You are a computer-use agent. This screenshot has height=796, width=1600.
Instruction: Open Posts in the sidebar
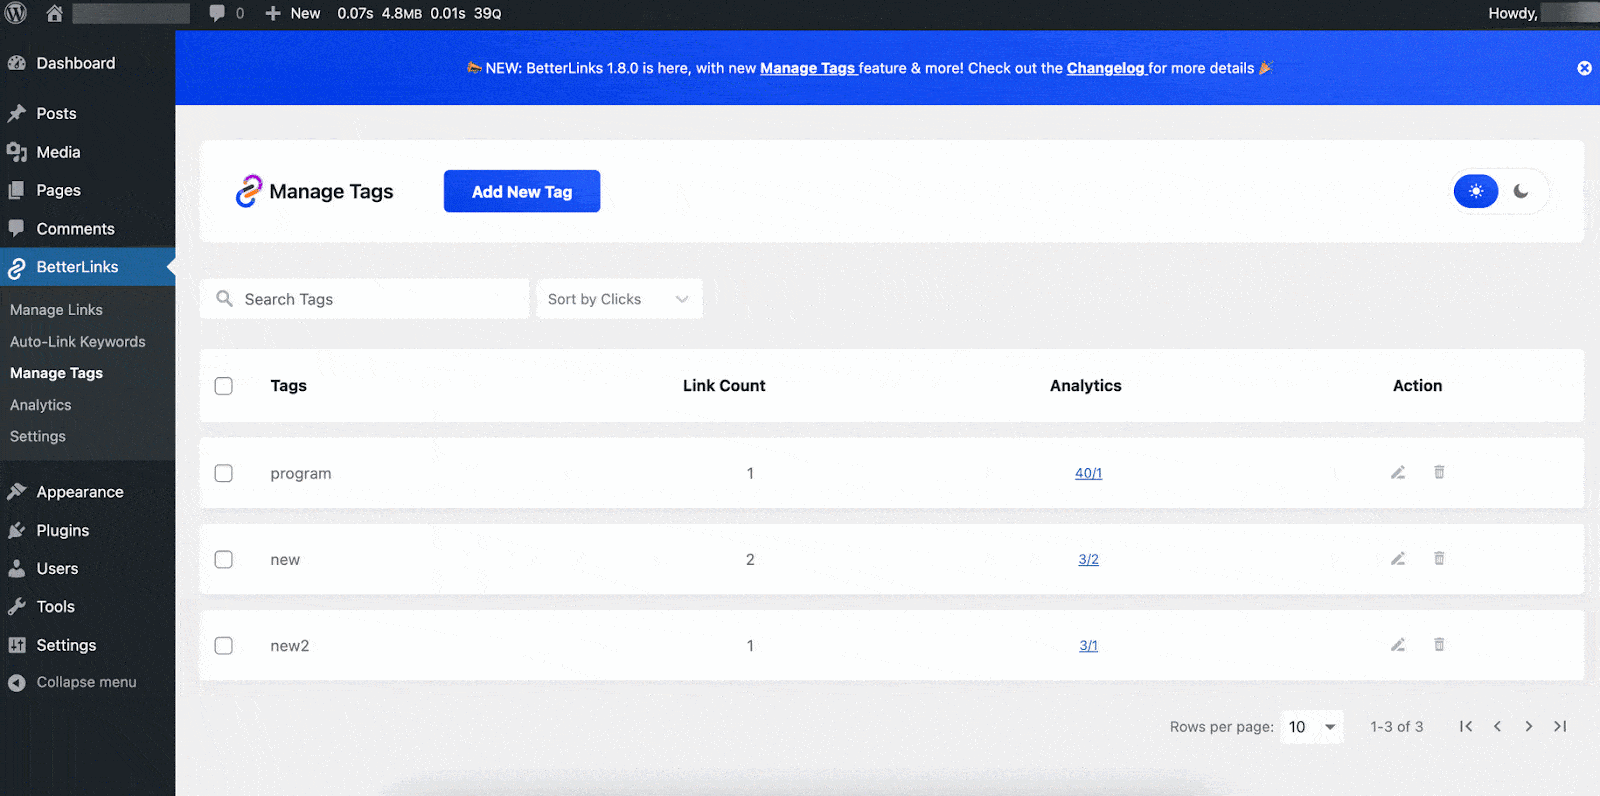pyautogui.click(x=87, y=113)
